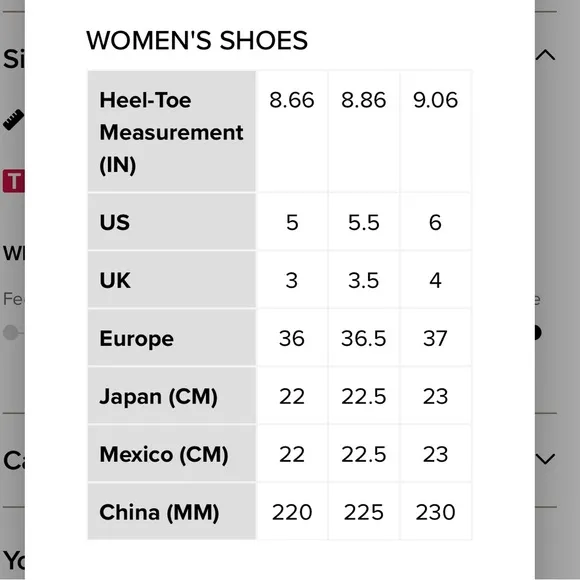Select the WOMEN'S SHOES heading
Screen dimensions: 580x580
[197, 40]
